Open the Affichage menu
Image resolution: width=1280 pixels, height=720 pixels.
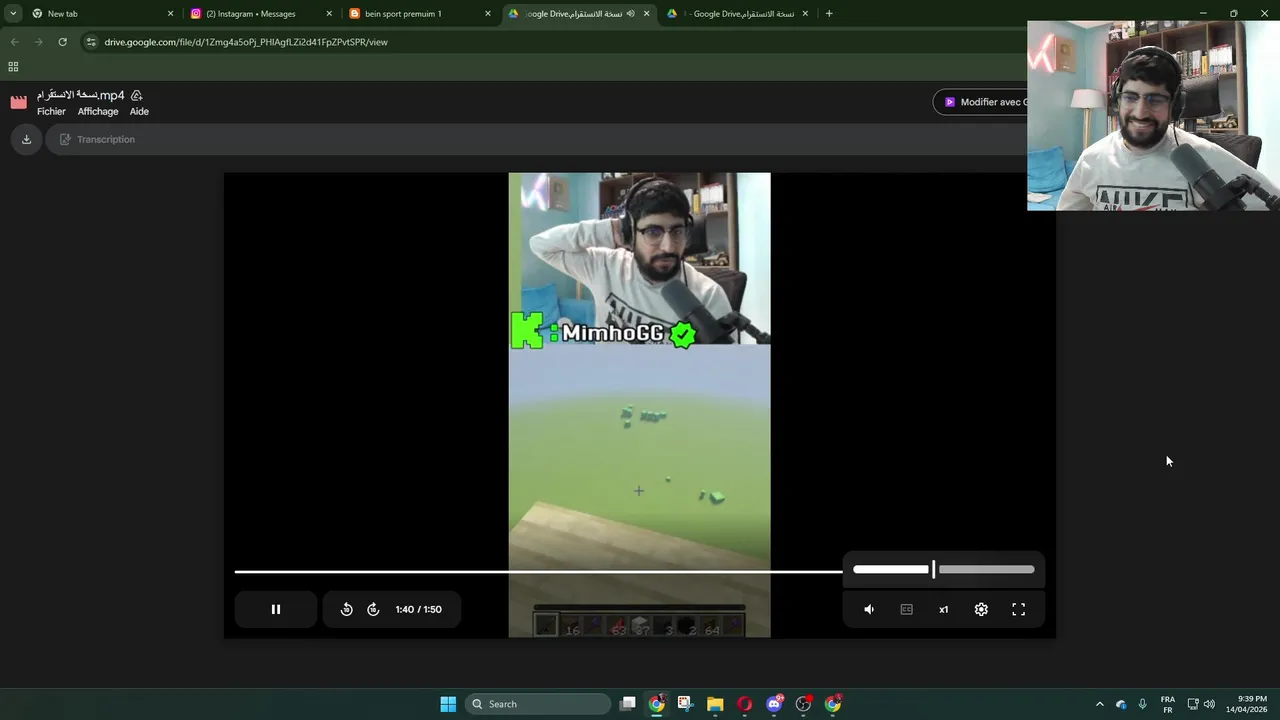pyautogui.click(x=98, y=111)
